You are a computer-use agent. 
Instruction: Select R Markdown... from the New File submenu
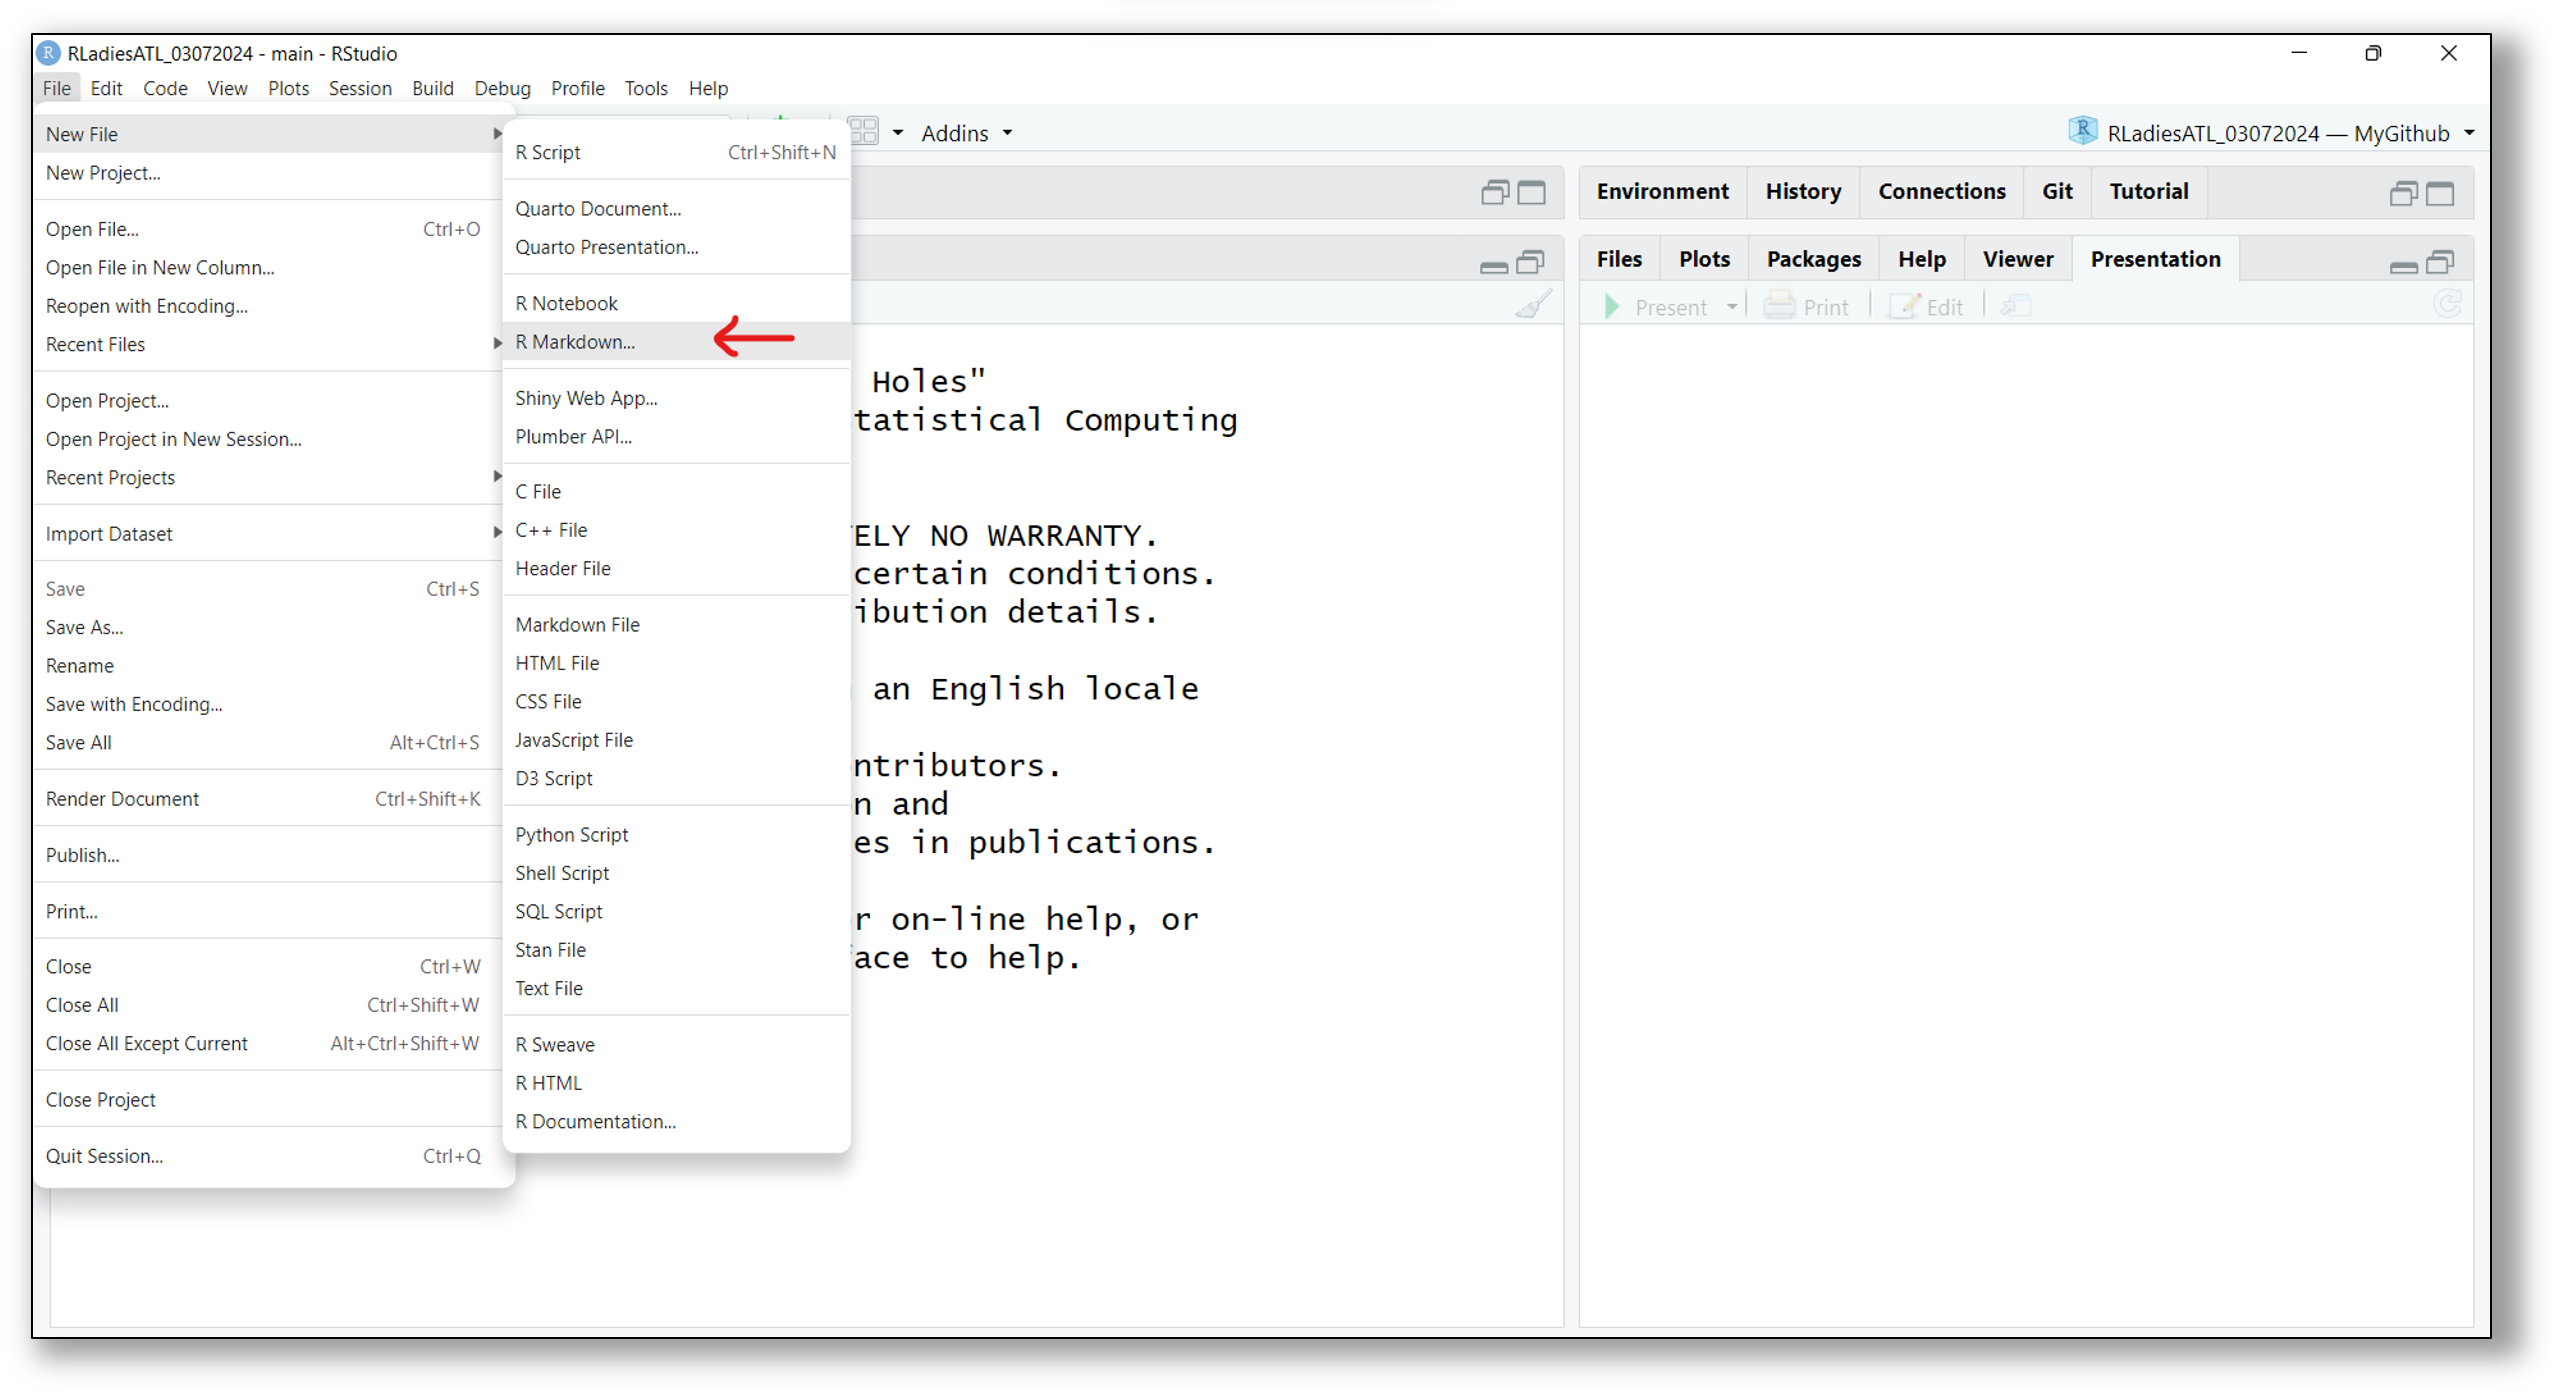575,342
